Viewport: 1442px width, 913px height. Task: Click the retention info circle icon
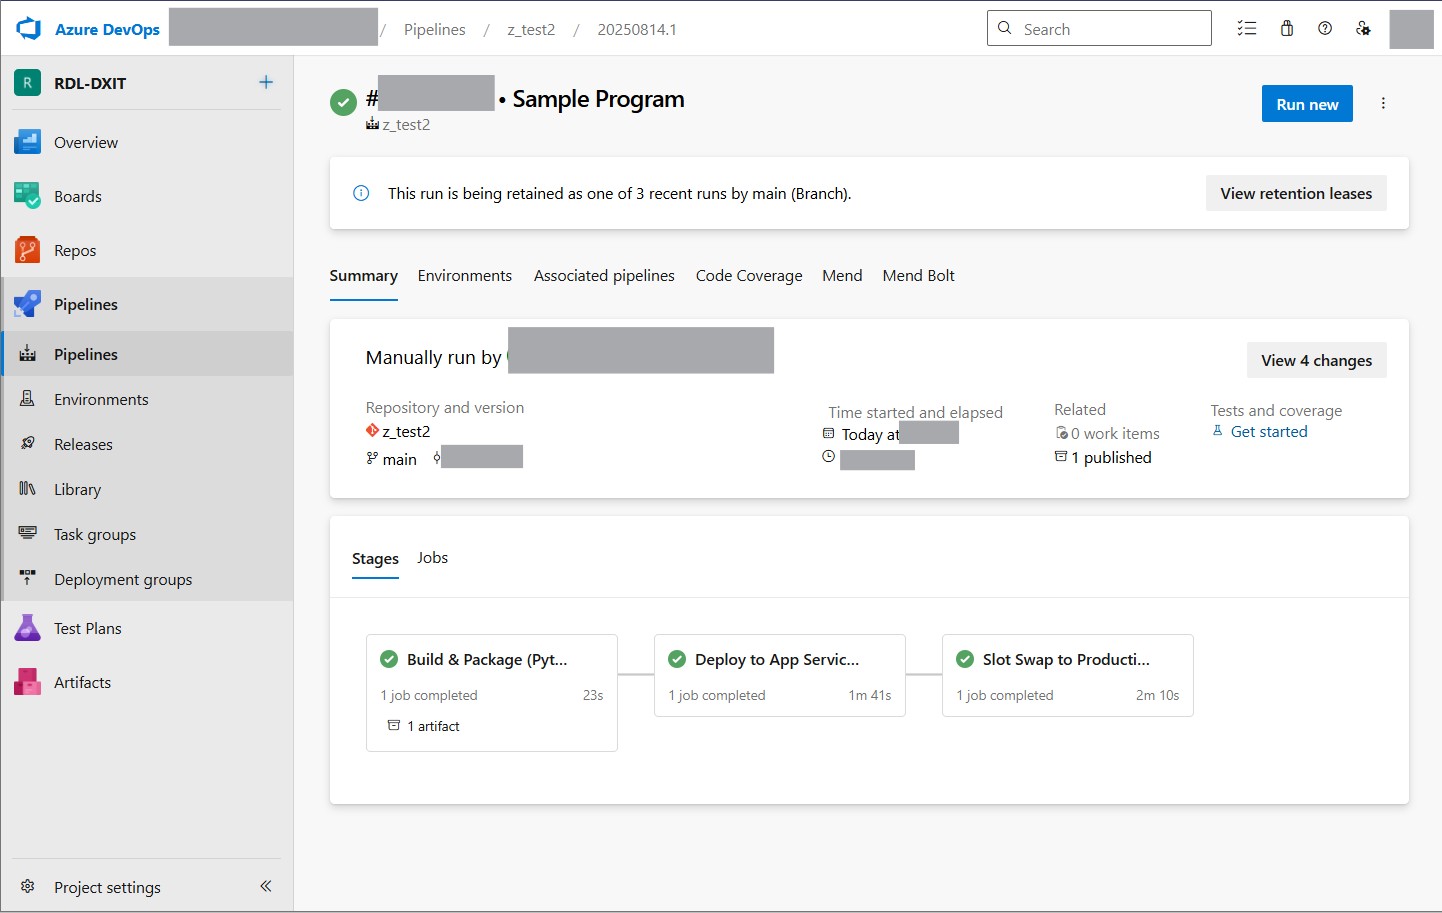pos(361,193)
